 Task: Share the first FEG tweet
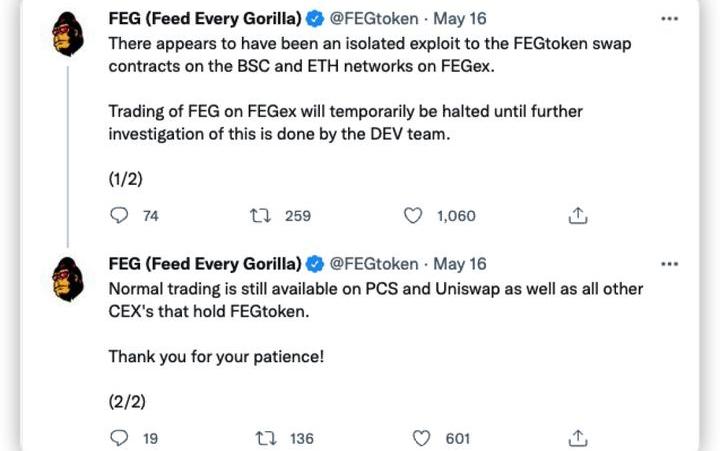coord(577,215)
